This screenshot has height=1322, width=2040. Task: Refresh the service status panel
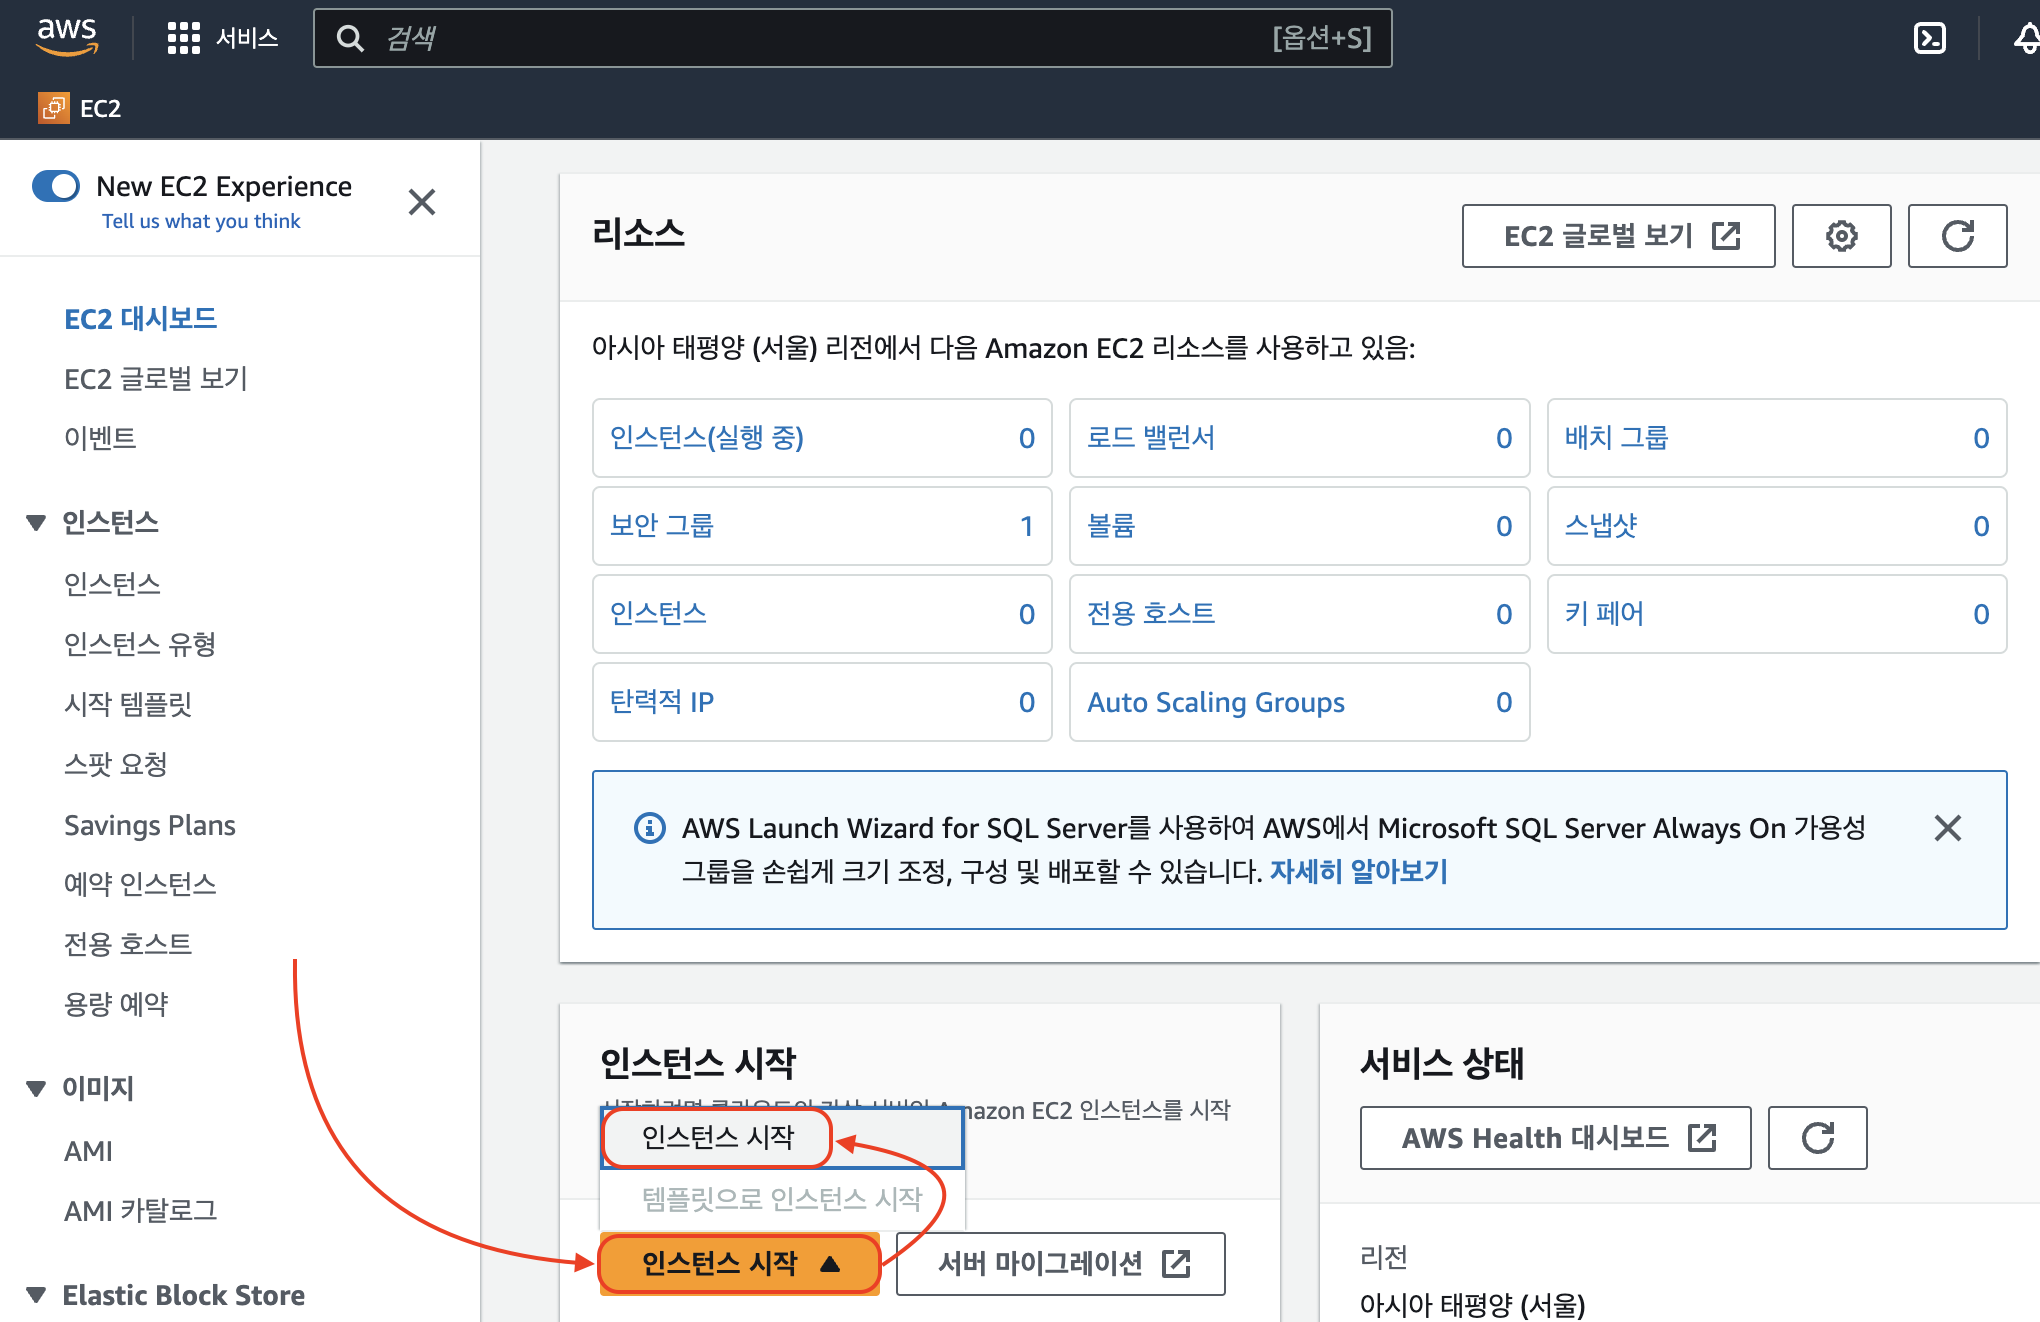1817,1138
